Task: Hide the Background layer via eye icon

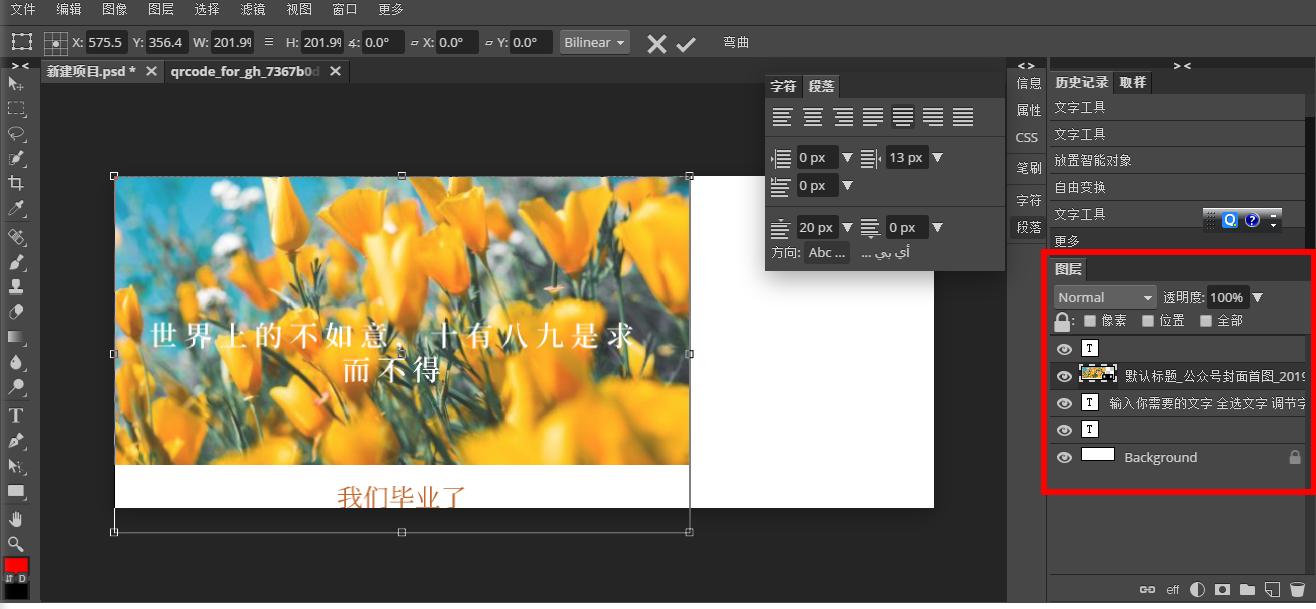Action: [x=1064, y=457]
